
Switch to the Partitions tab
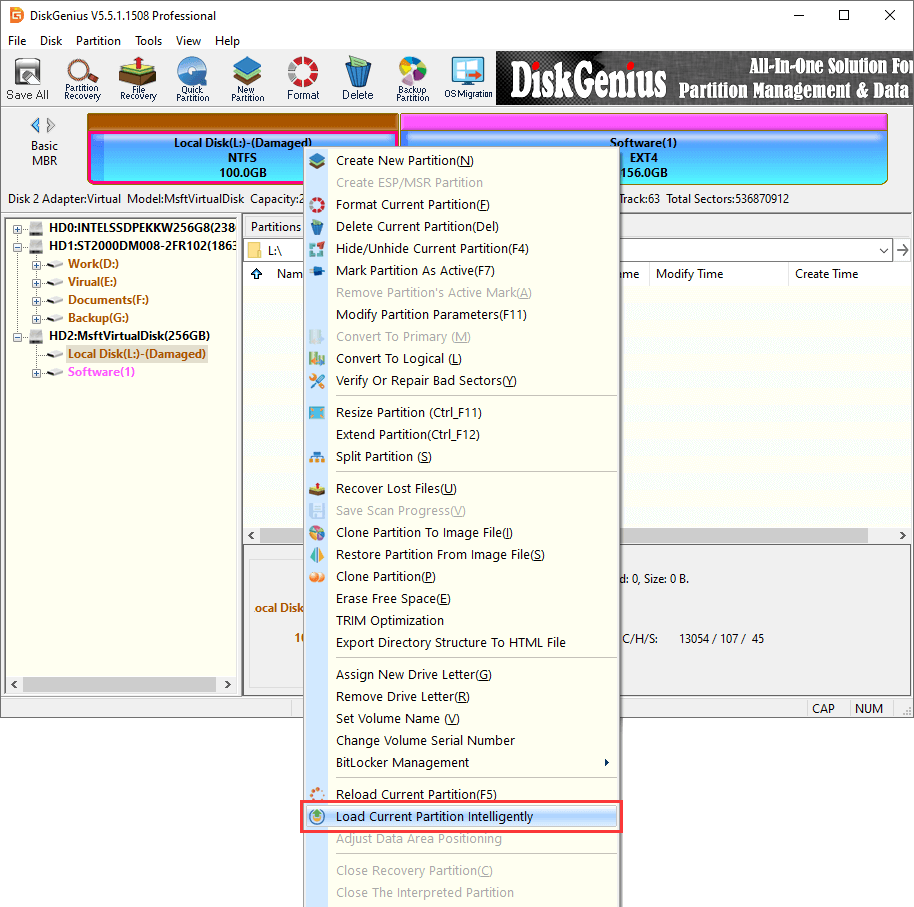(x=275, y=227)
